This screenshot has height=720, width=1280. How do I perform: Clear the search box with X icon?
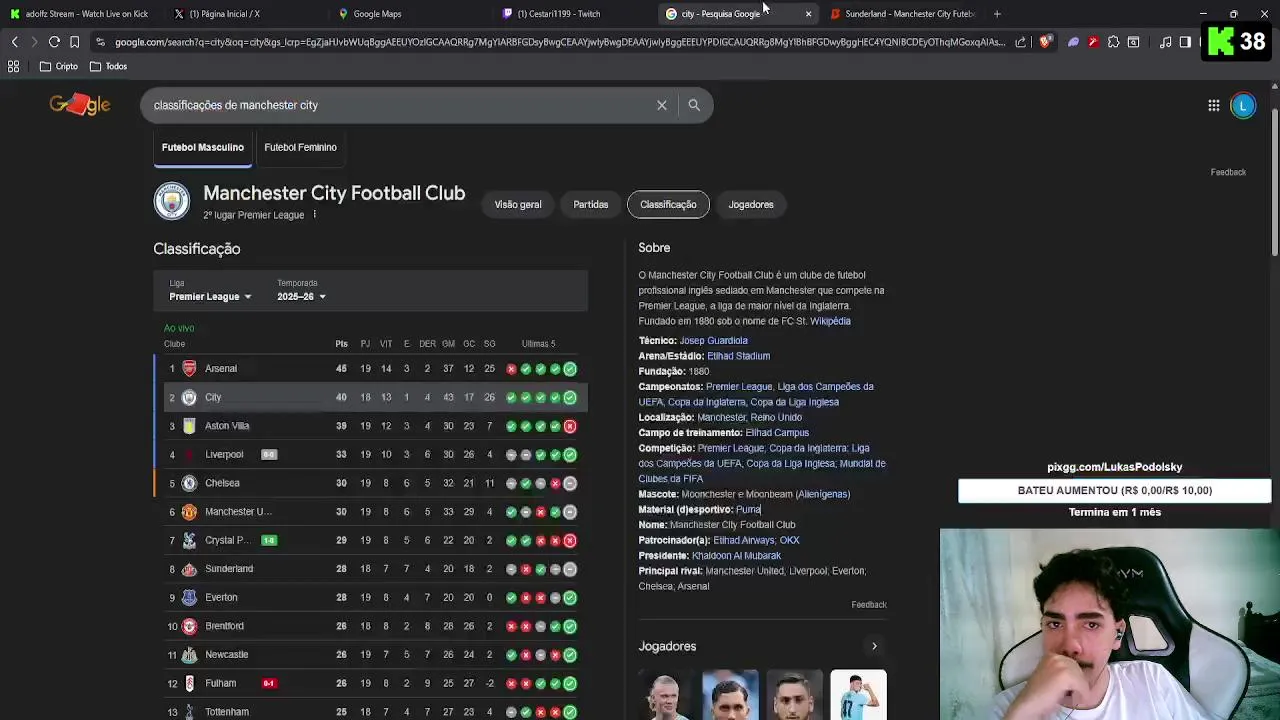point(662,105)
